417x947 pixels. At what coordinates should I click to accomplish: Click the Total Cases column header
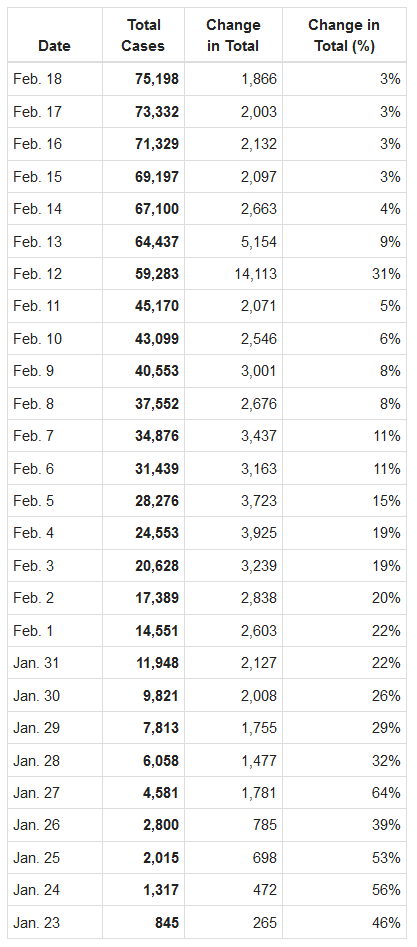(143, 36)
